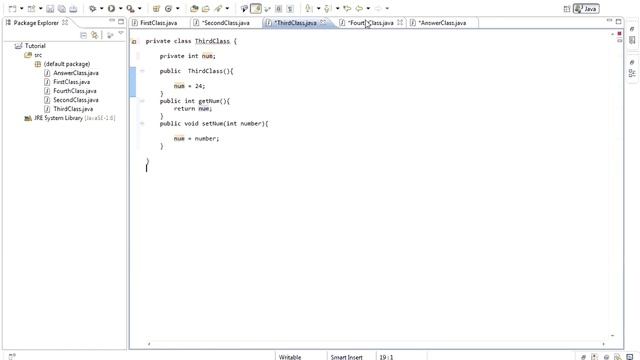The image size is (640, 360).
Task: Run the program with Run icon
Action: (x=111, y=9)
